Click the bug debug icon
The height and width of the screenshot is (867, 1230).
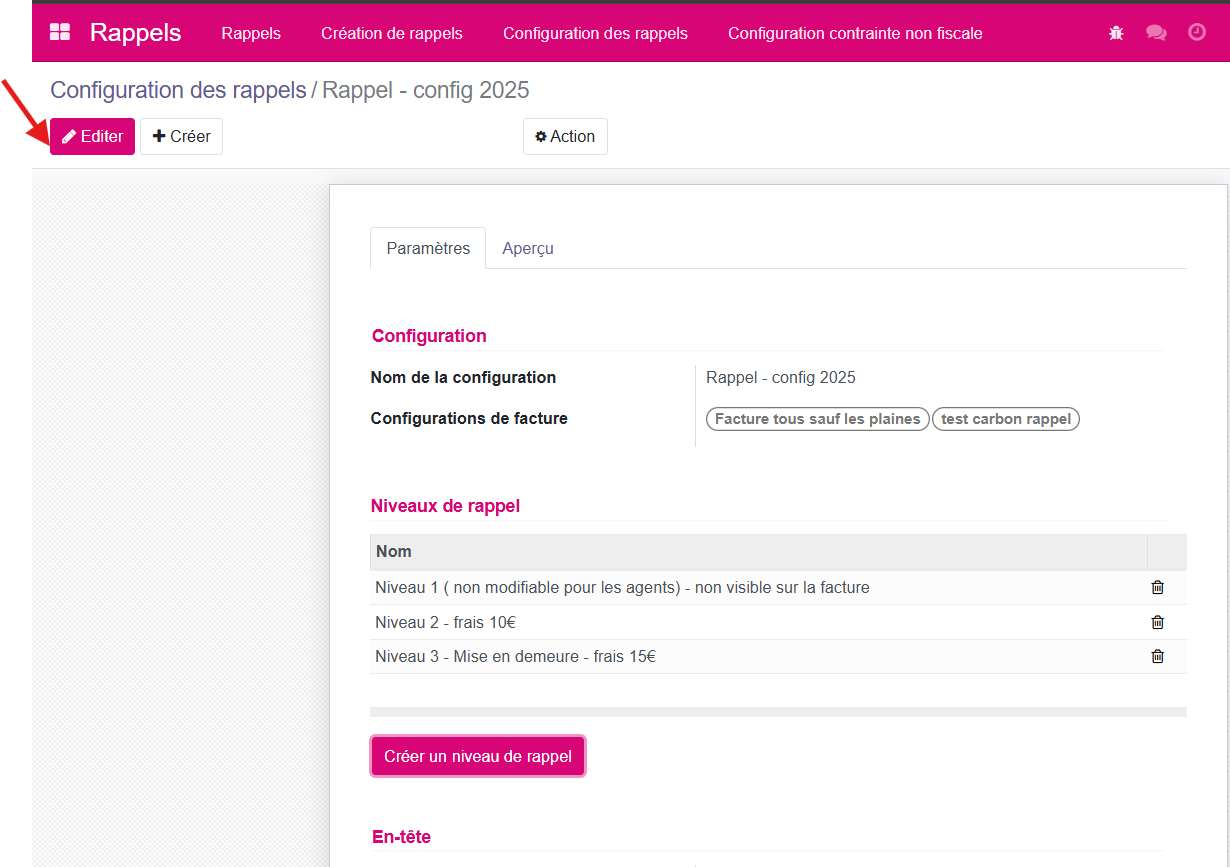coord(1116,33)
